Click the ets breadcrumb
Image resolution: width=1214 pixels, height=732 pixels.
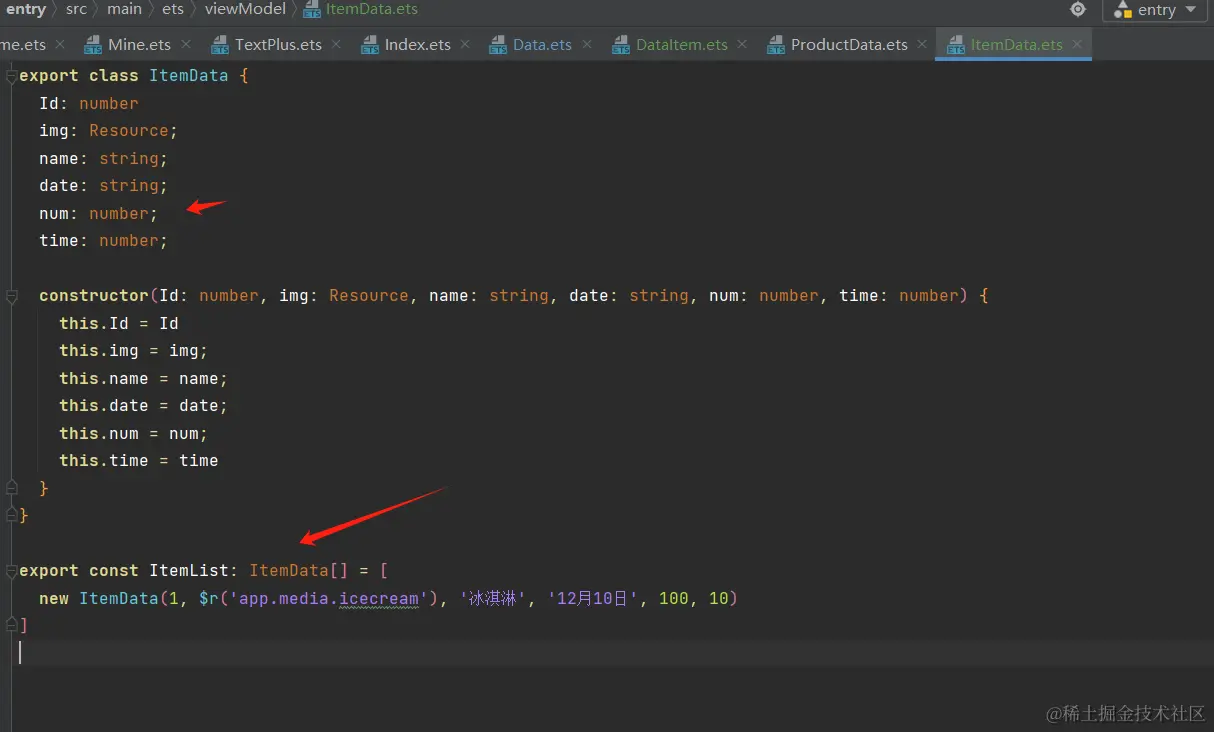(173, 9)
